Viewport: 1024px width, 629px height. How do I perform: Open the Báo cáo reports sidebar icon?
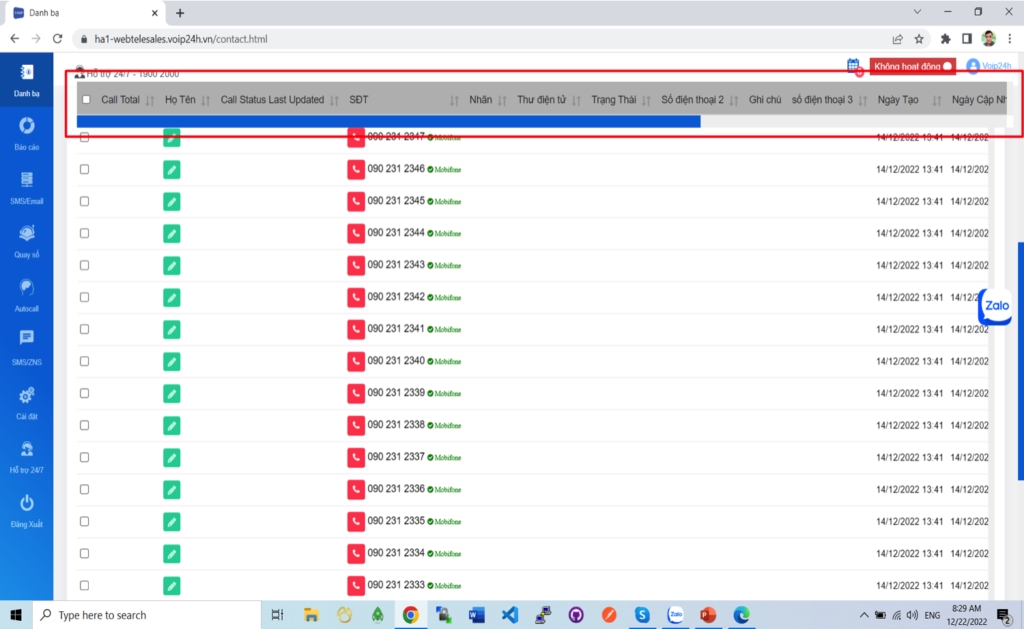(x=27, y=126)
